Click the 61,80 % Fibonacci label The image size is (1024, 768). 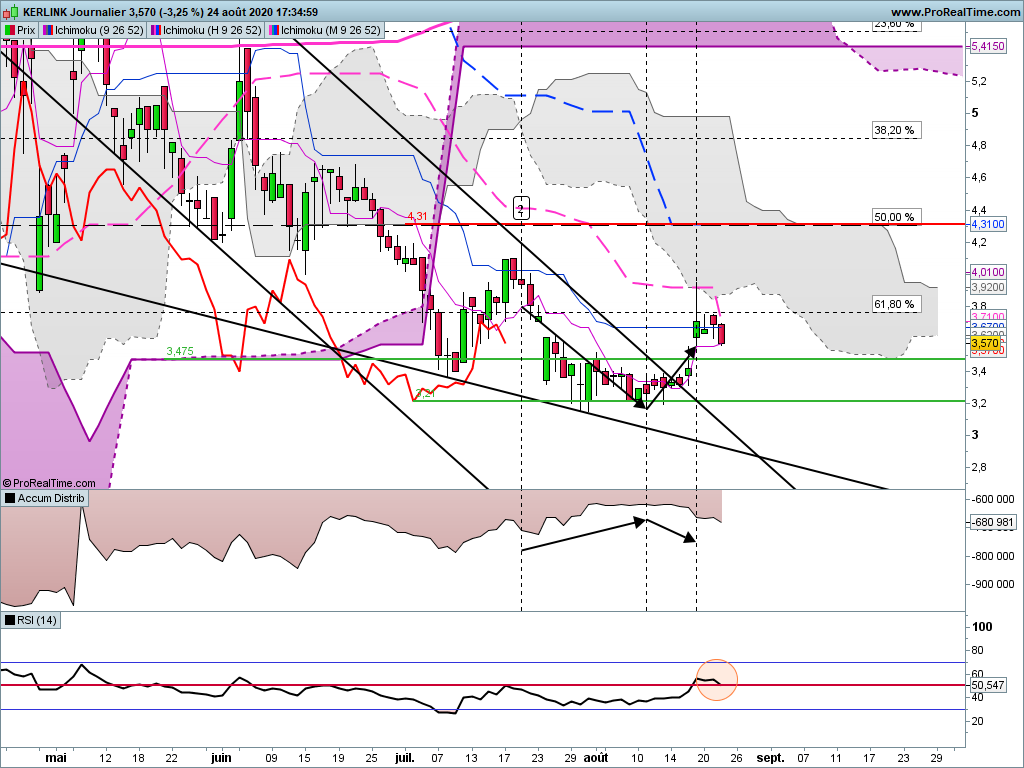(x=897, y=304)
